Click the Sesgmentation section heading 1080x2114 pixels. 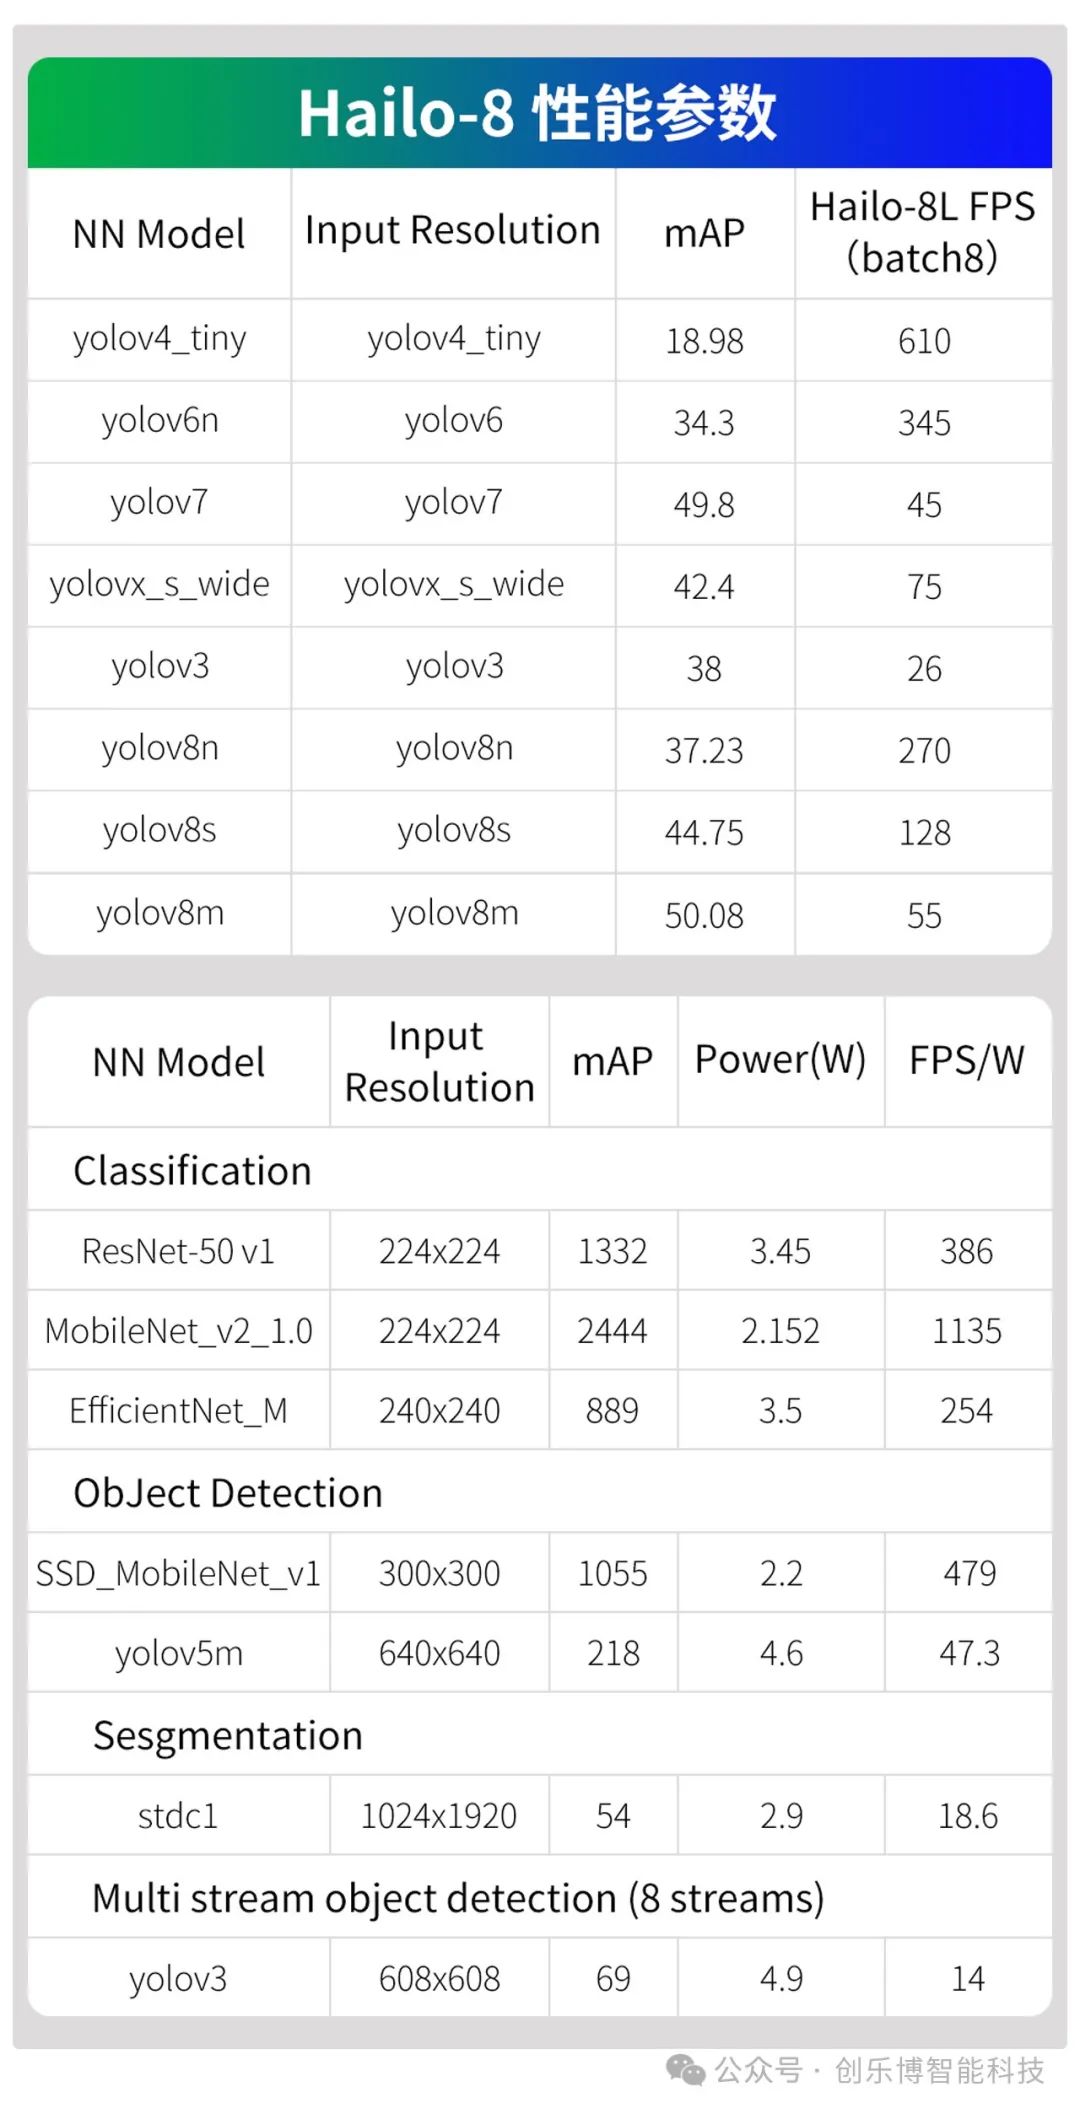click(228, 1736)
